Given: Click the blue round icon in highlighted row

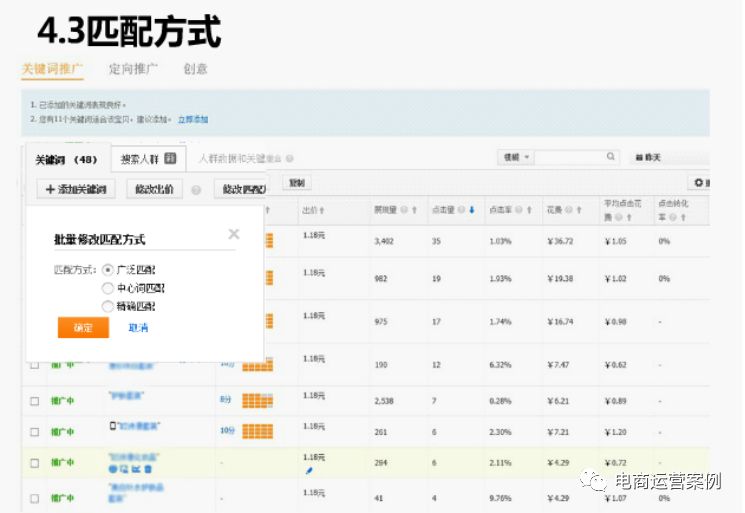Looking at the screenshot, I should pyautogui.click(x=113, y=469).
